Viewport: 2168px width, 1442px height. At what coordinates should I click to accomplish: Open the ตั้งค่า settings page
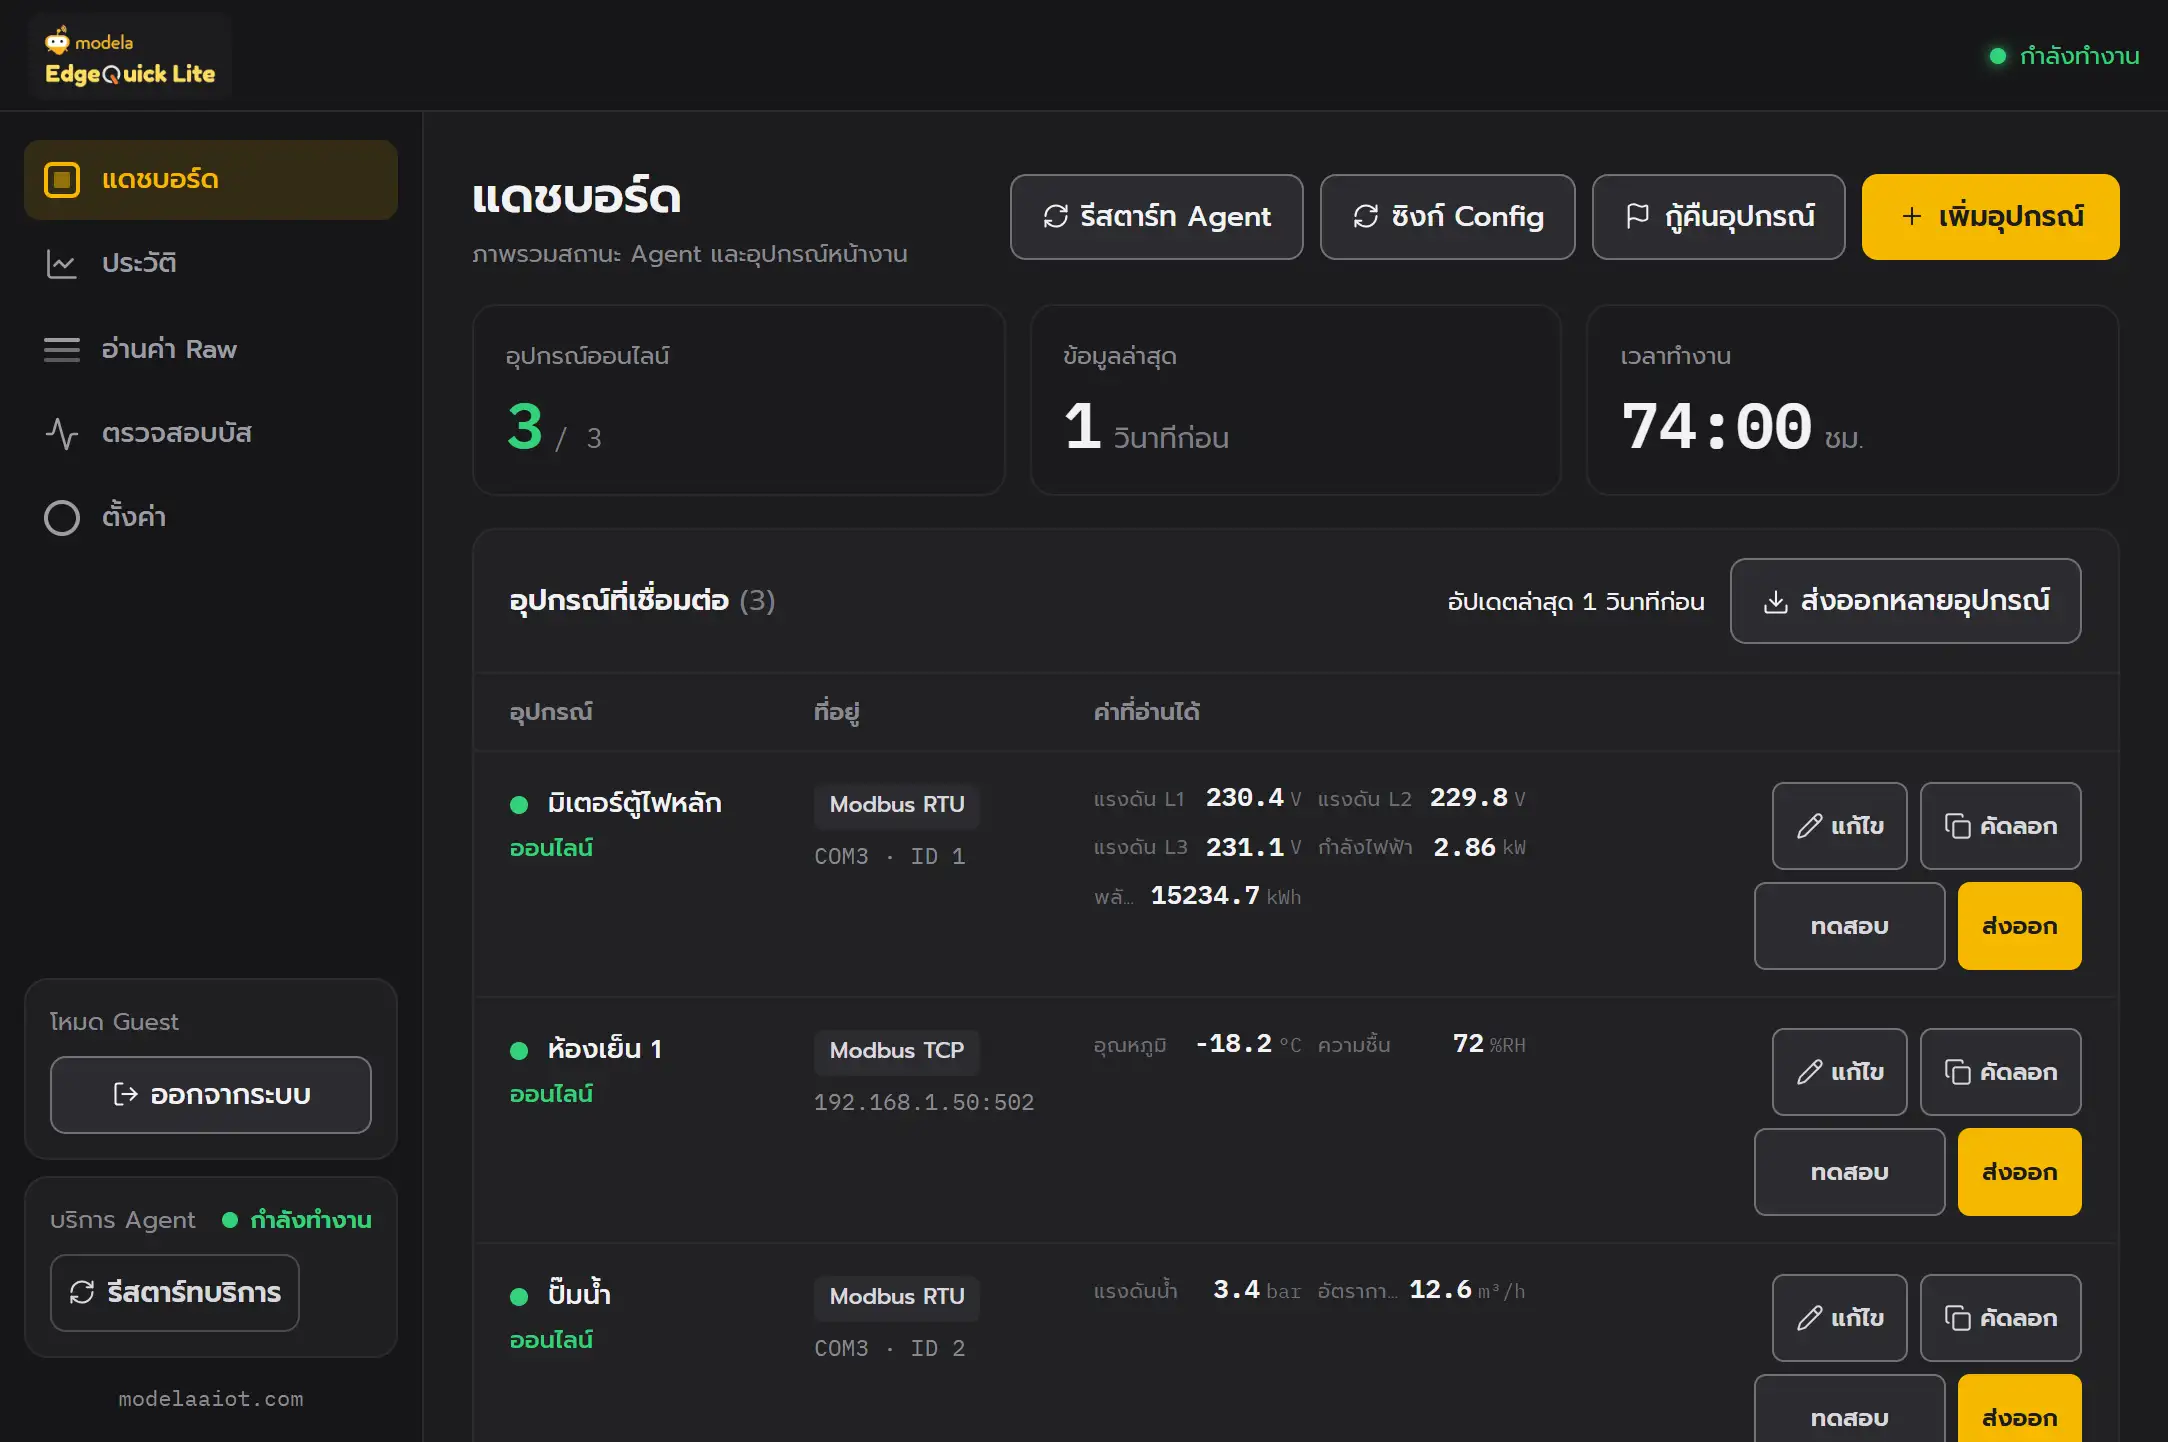(x=211, y=517)
